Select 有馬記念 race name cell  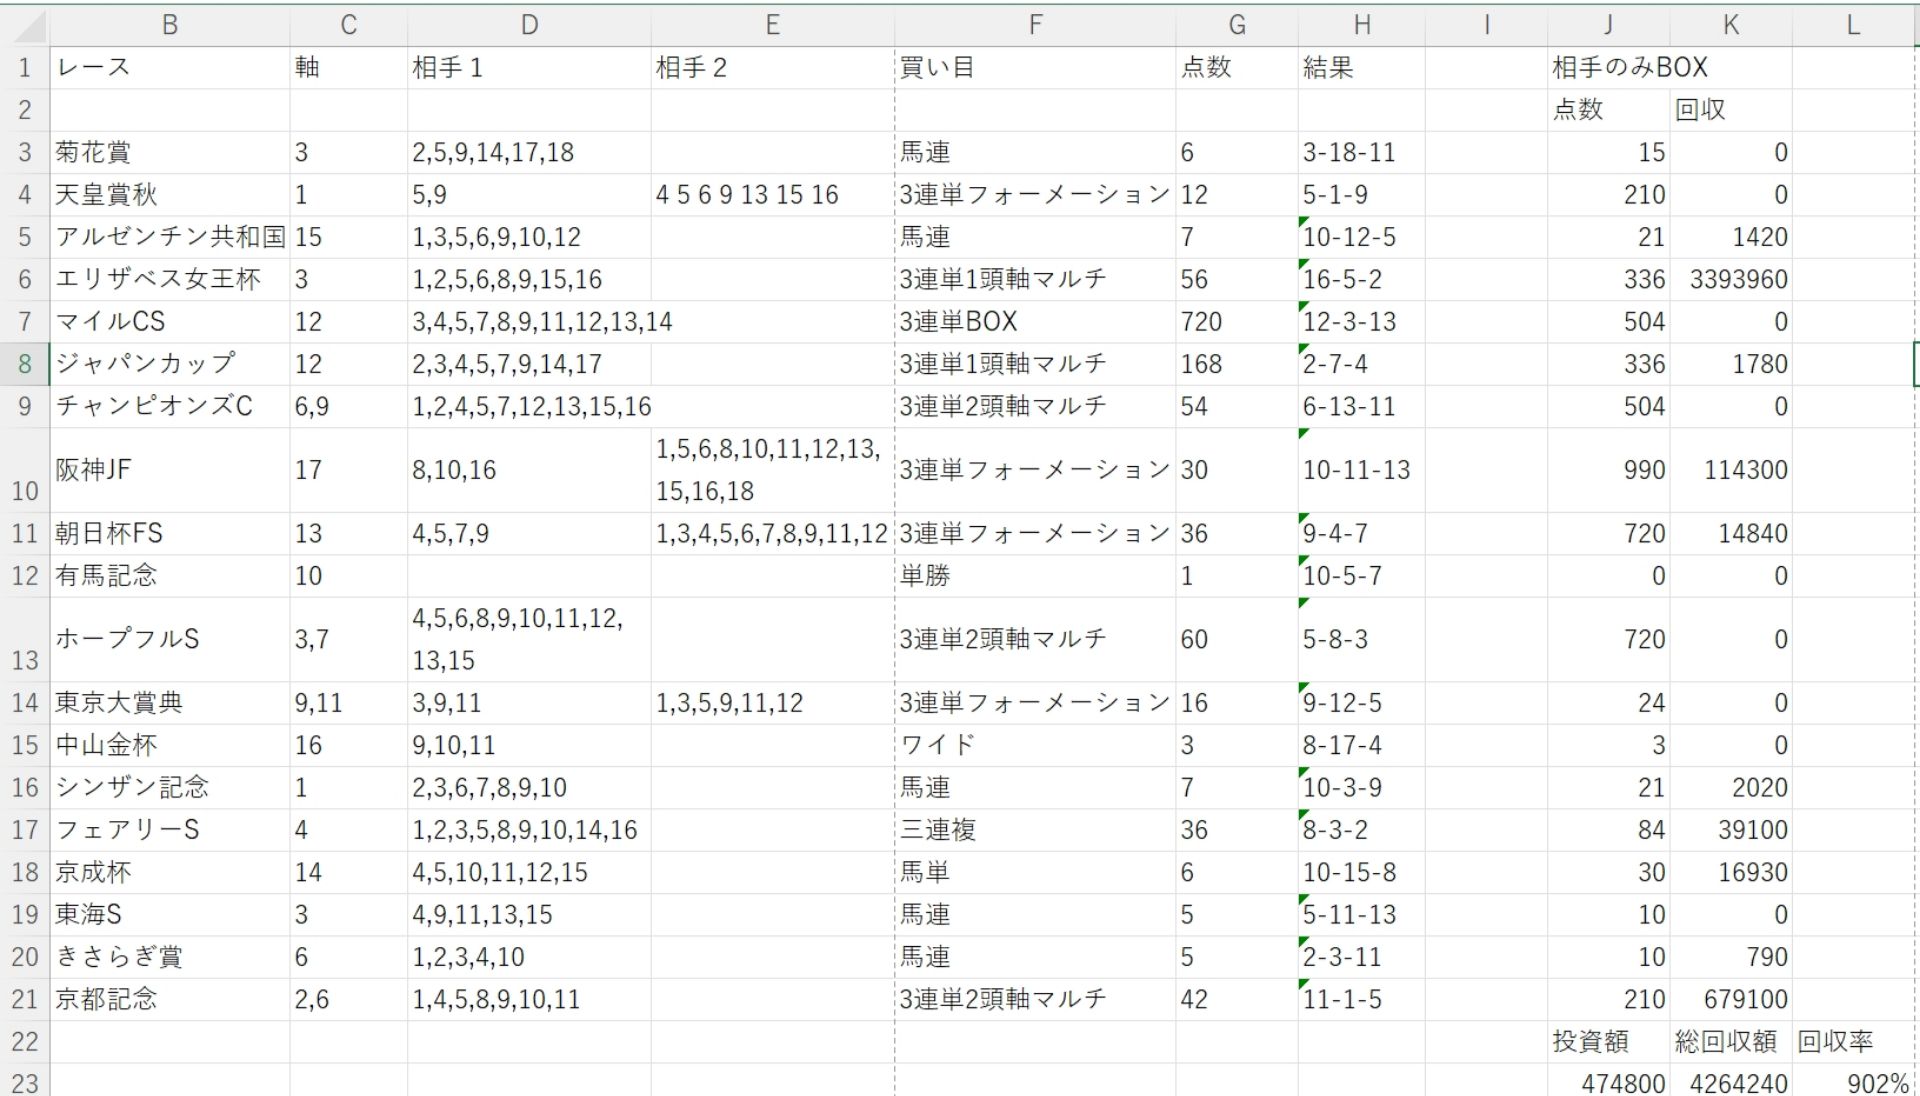click(x=107, y=576)
